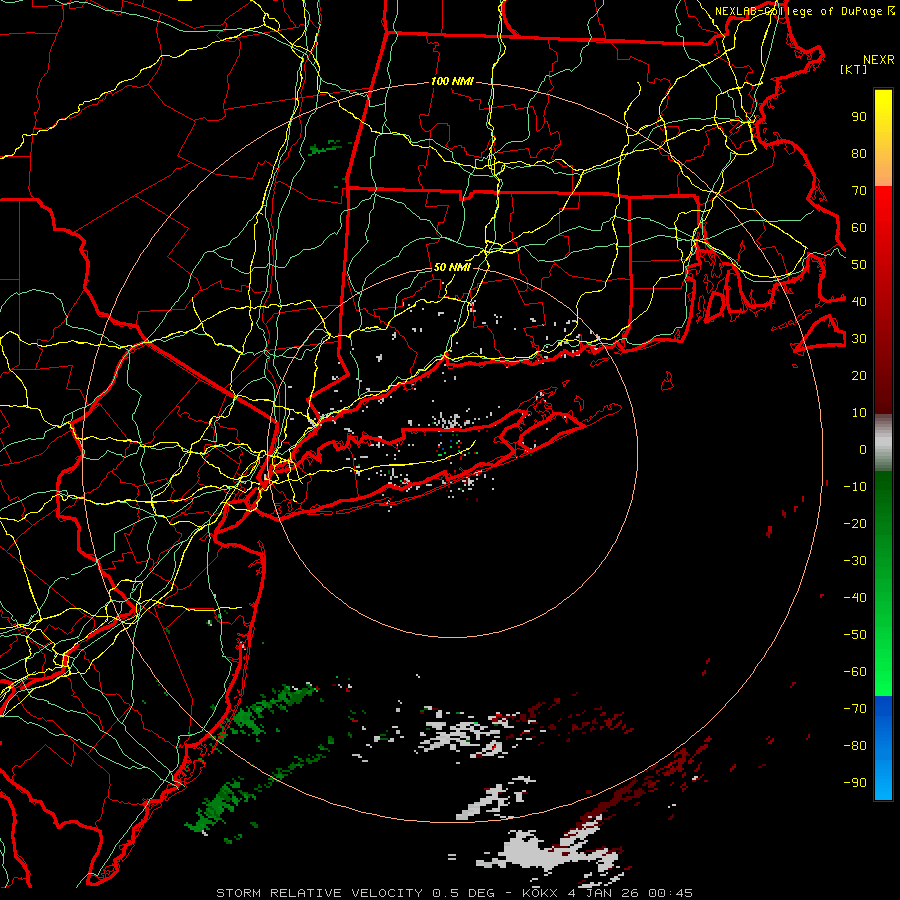Click the -50 value on velocity scale
The height and width of the screenshot is (900, 900).
click(855, 635)
